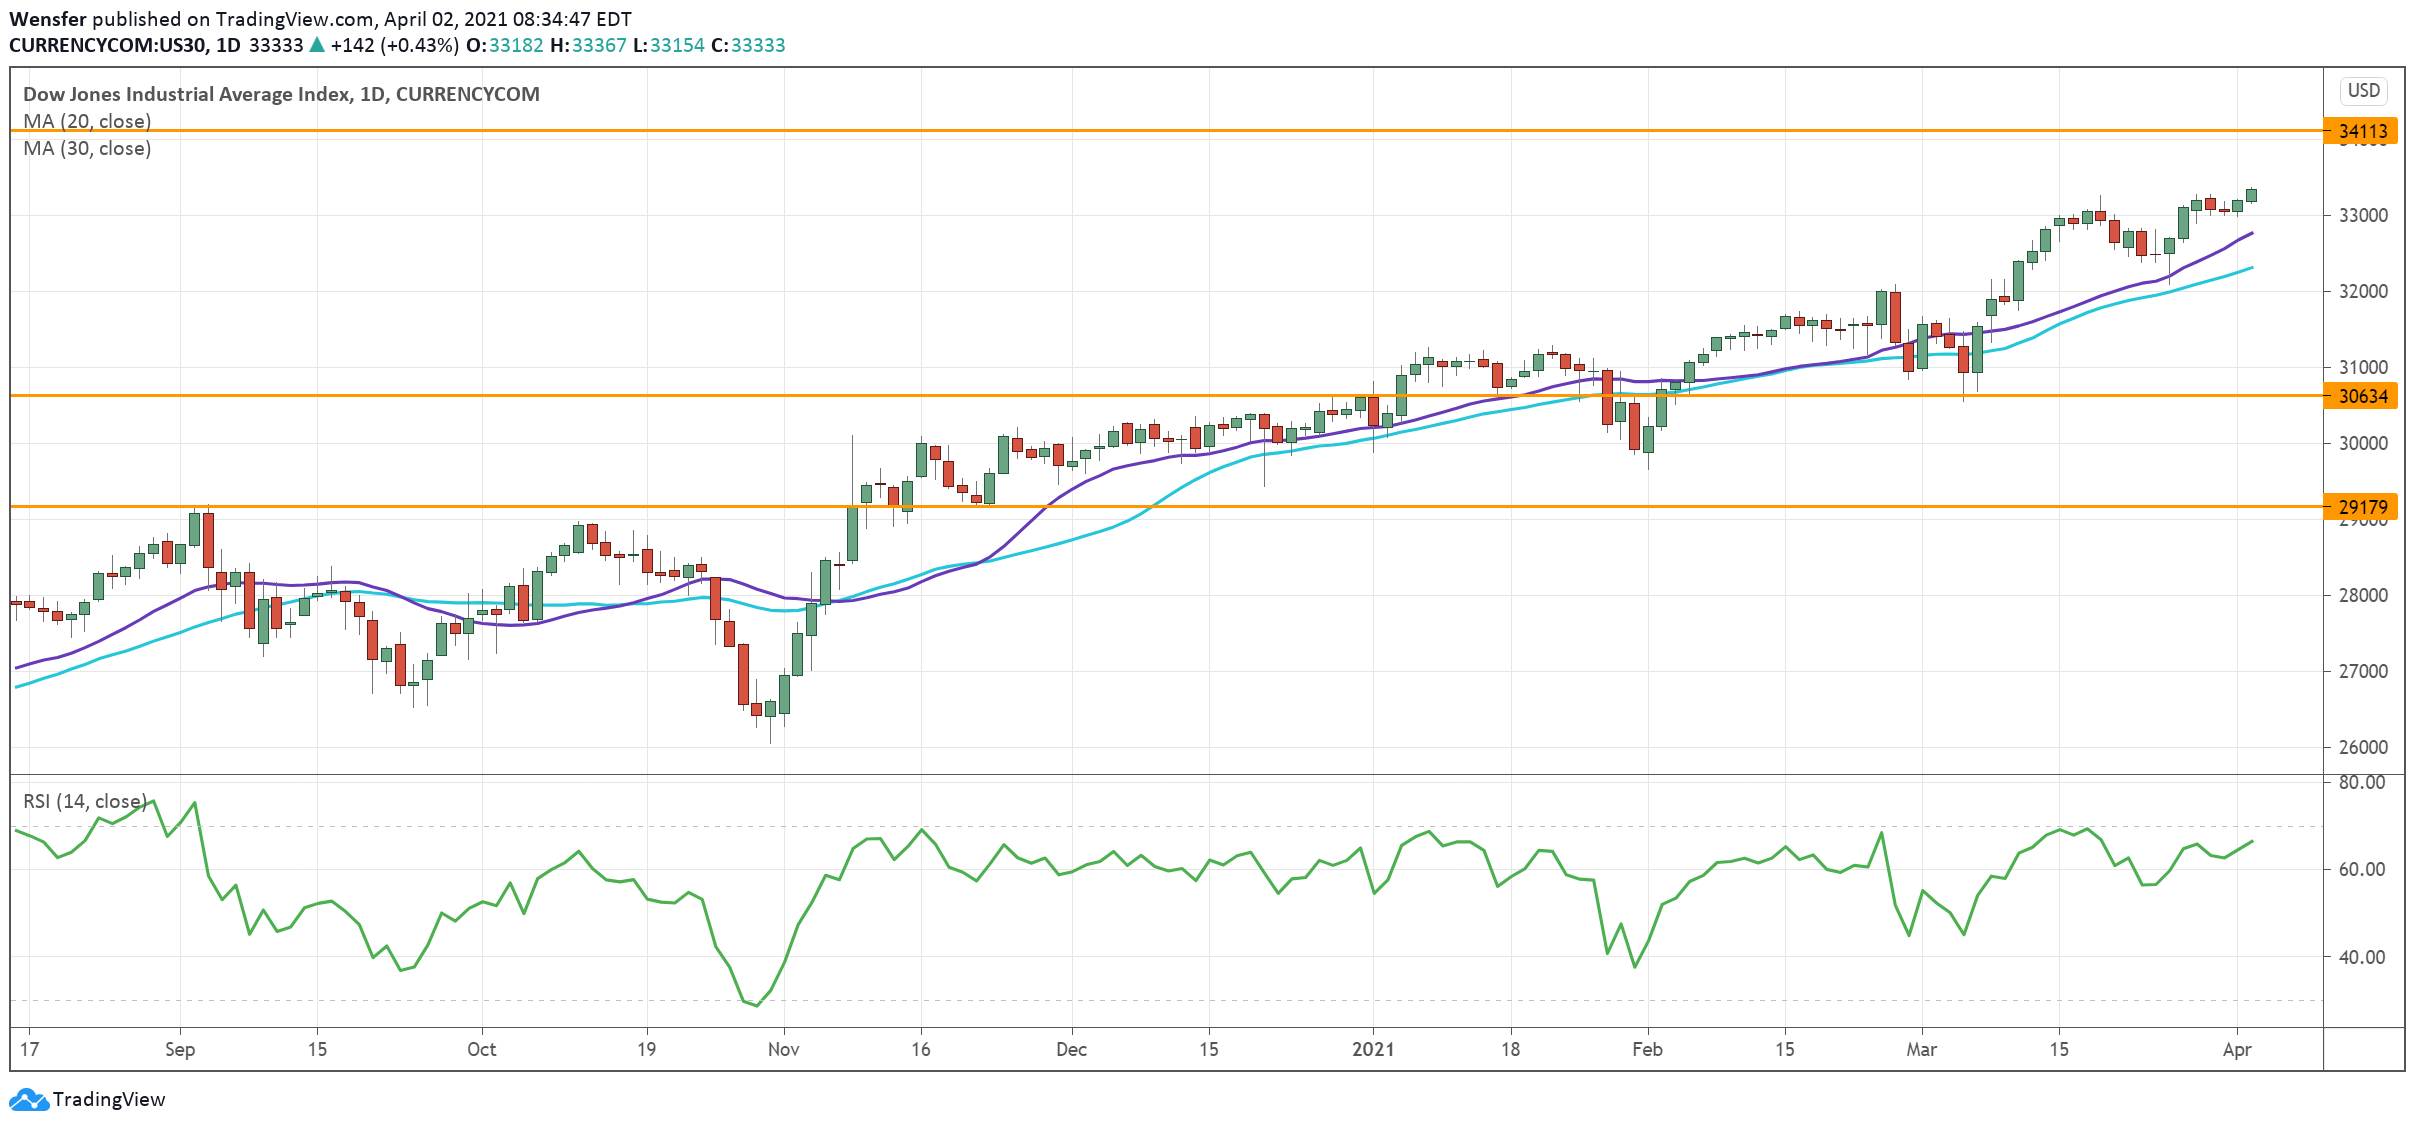Click the TradingView cloud logo icon

click(x=28, y=1100)
